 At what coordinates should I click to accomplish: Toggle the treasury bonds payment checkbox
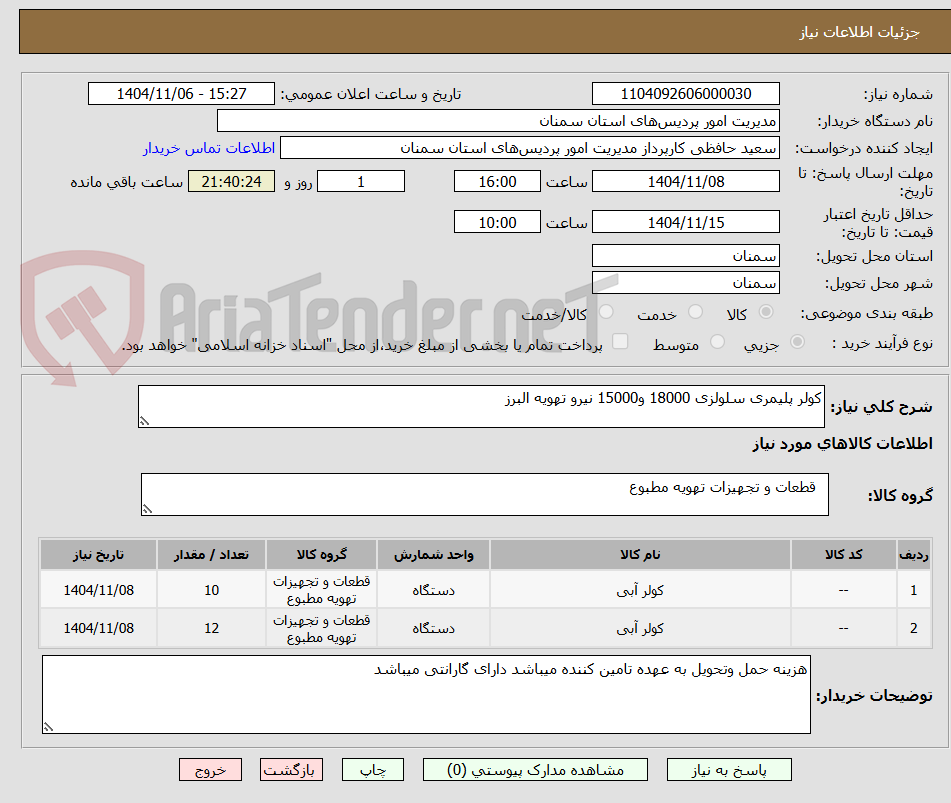click(x=620, y=341)
